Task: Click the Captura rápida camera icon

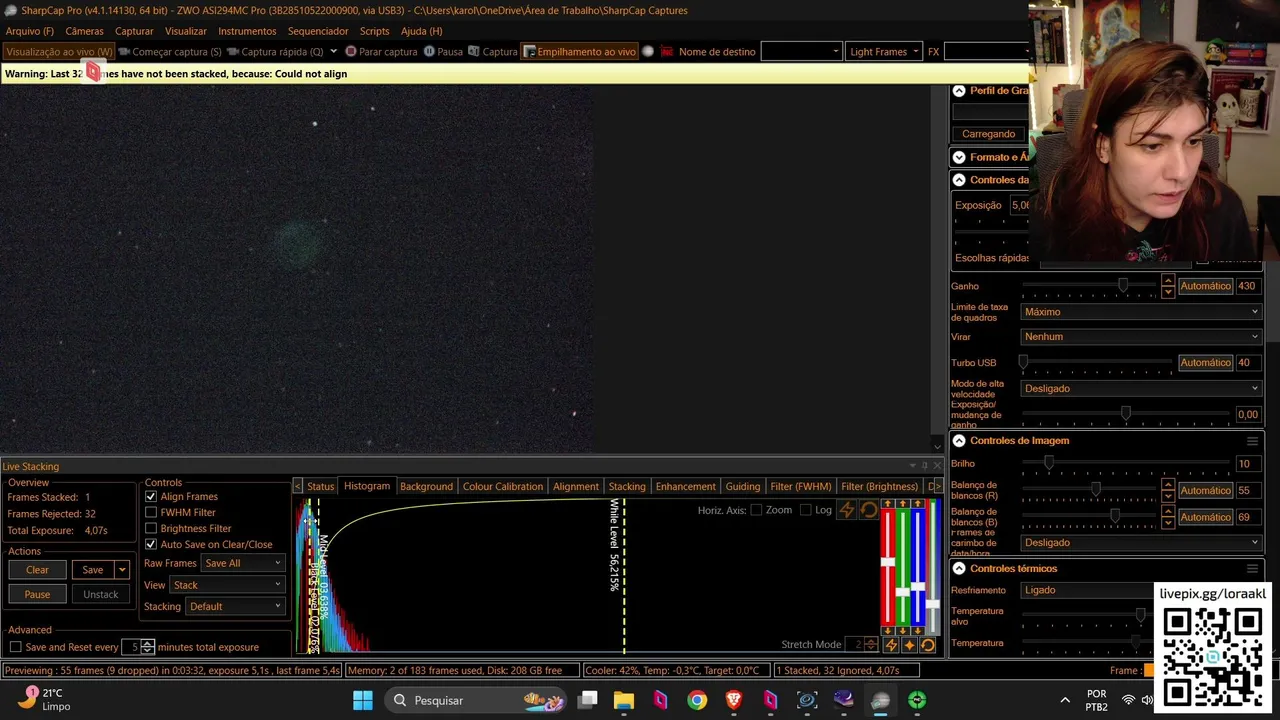Action: click(233, 52)
